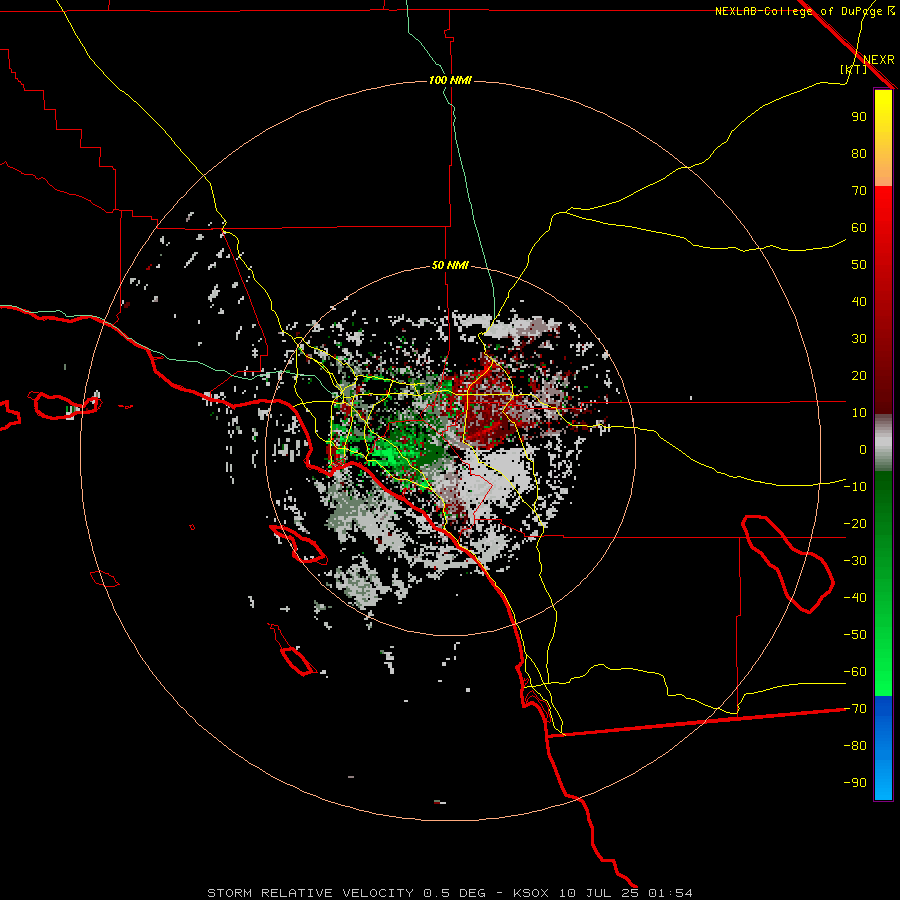Image resolution: width=900 pixels, height=900 pixels.
Task: Click the 50 value on velocity scale
Action: [859, 265]
